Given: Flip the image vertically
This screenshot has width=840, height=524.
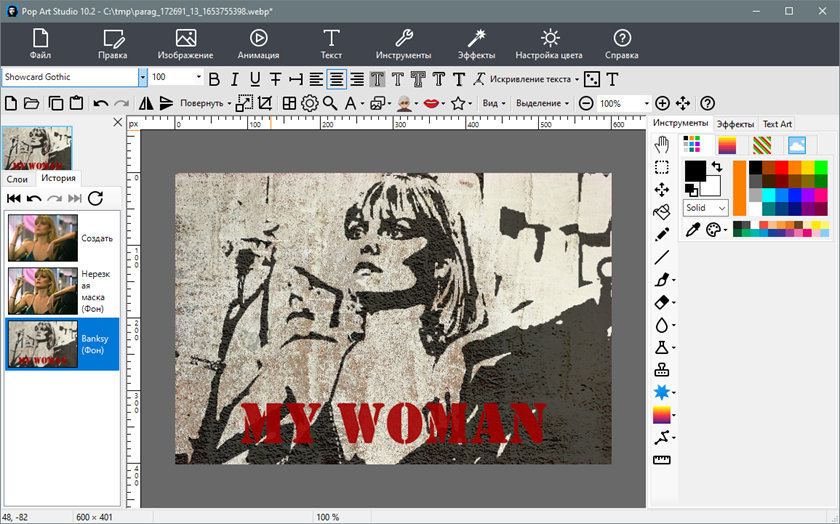Looking at the screenshot, I should coord(167,103).
